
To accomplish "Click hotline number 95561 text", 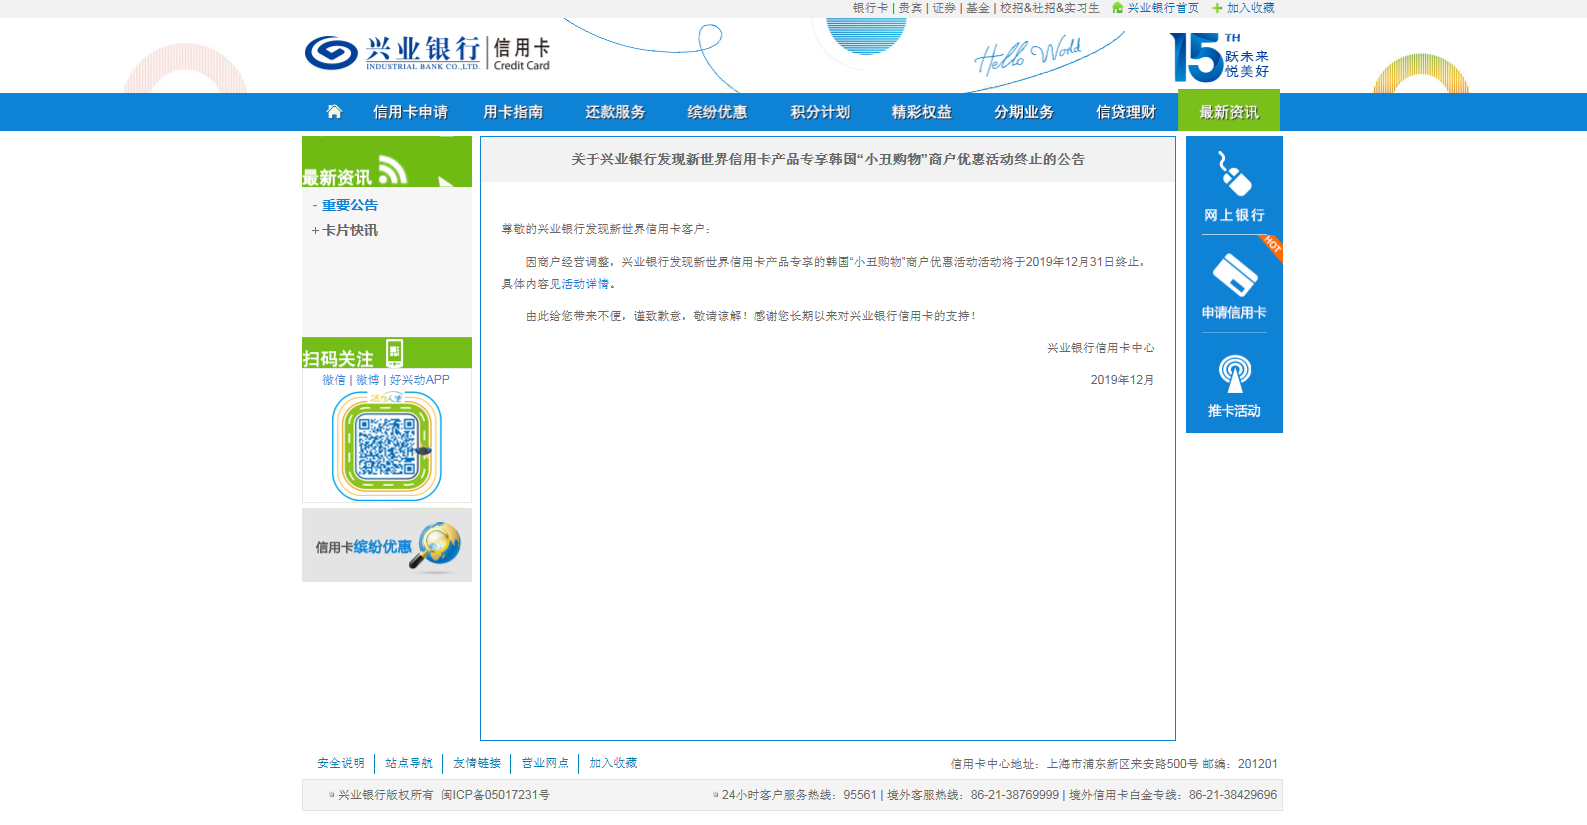I will (x=860, y=795).
